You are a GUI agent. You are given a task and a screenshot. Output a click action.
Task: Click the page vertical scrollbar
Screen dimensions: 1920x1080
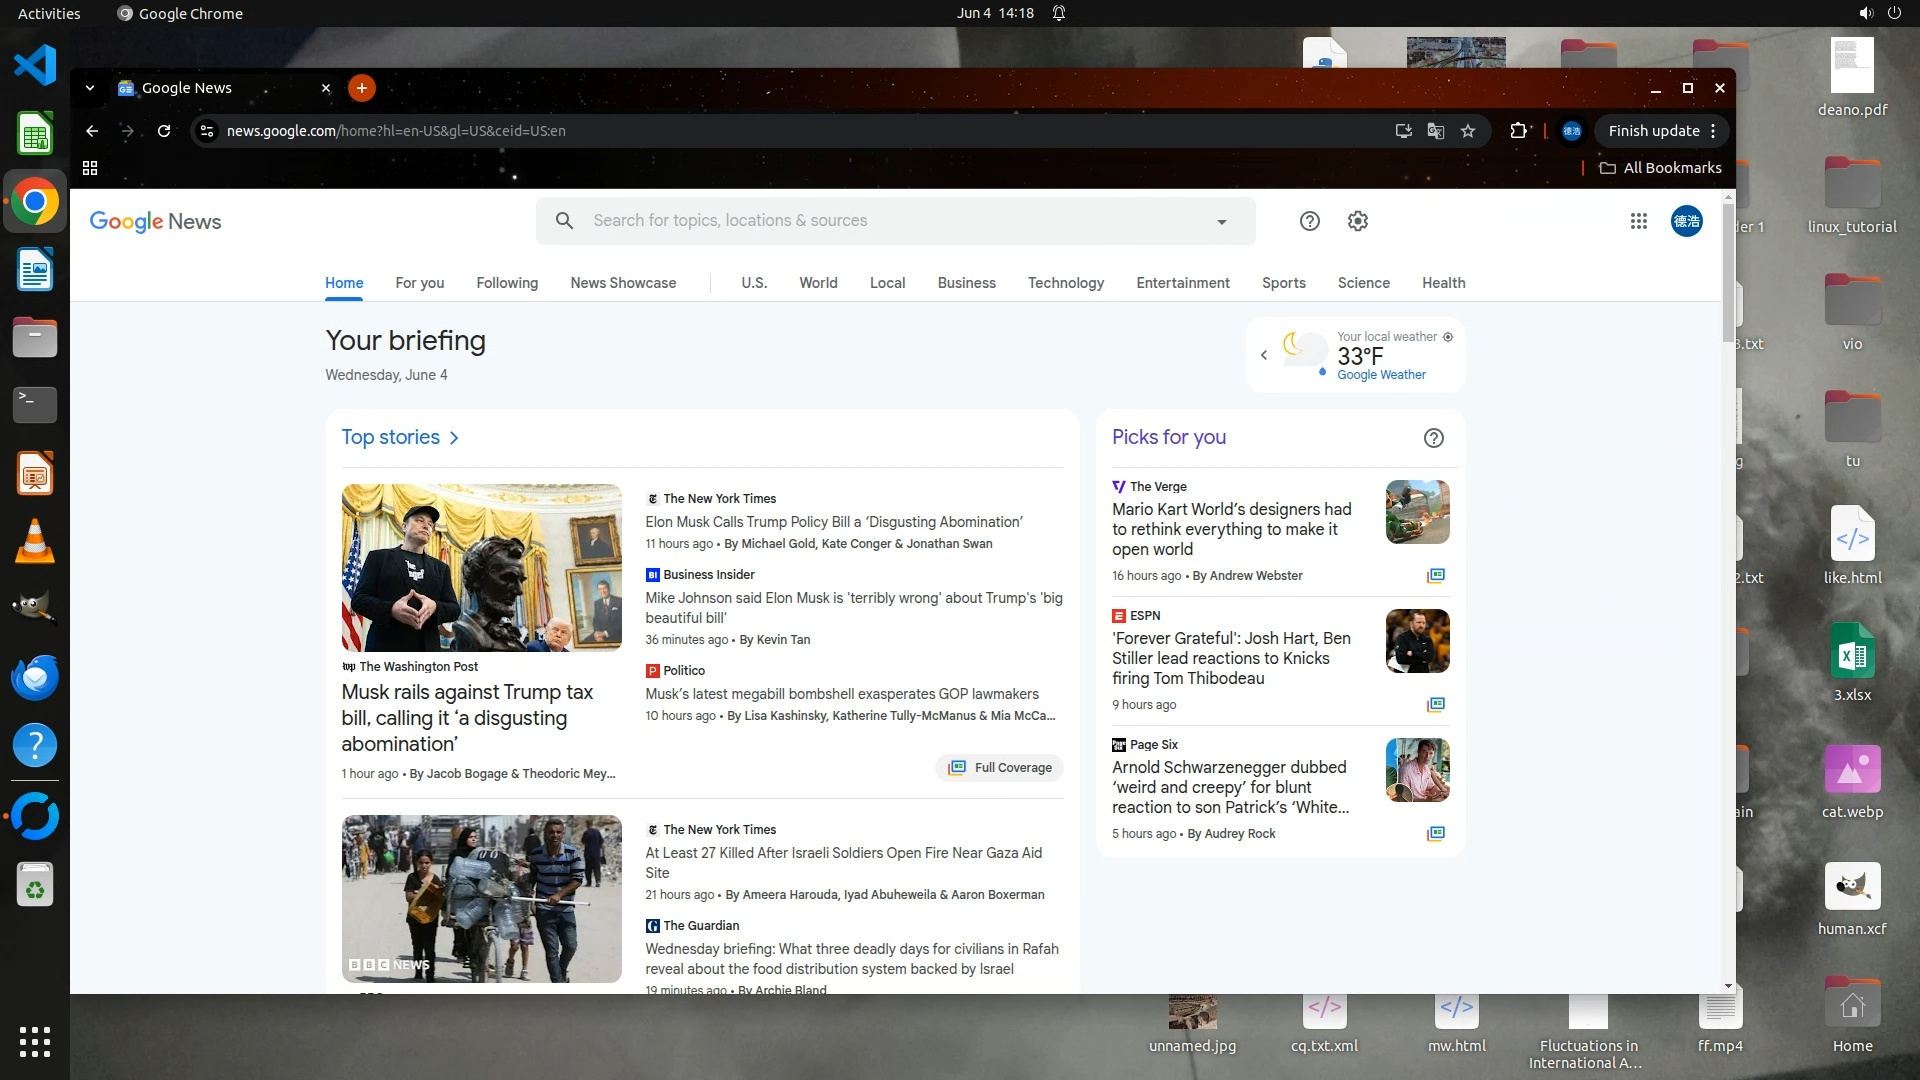pos(1728,270)
